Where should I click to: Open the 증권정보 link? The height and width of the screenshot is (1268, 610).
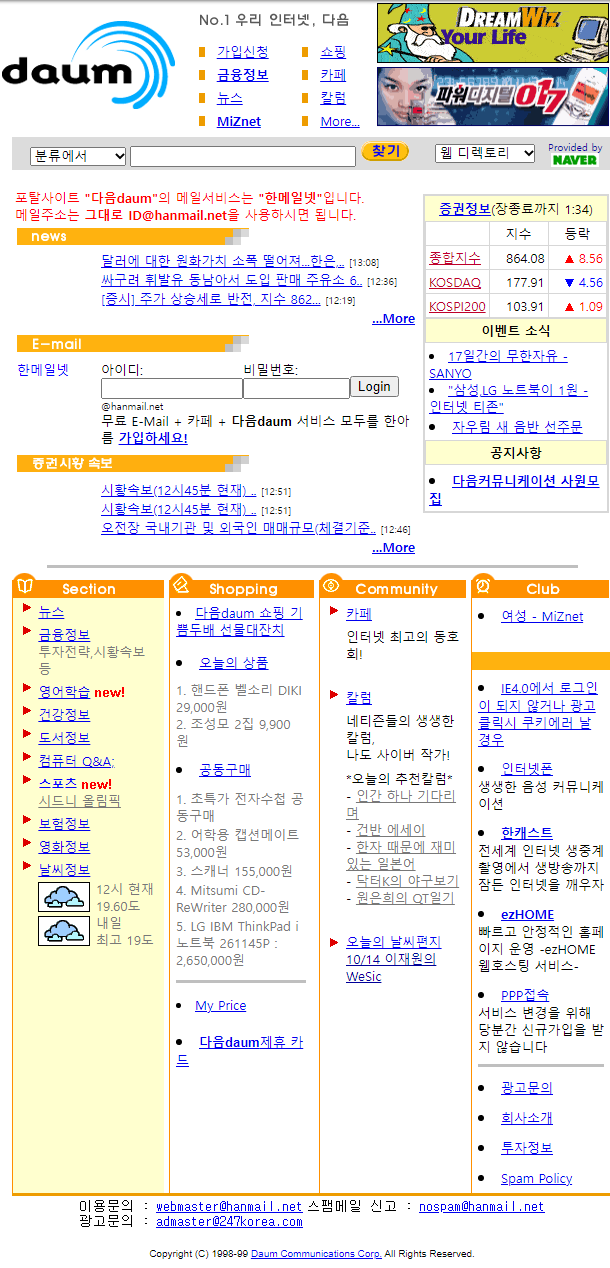coord(465,209)
